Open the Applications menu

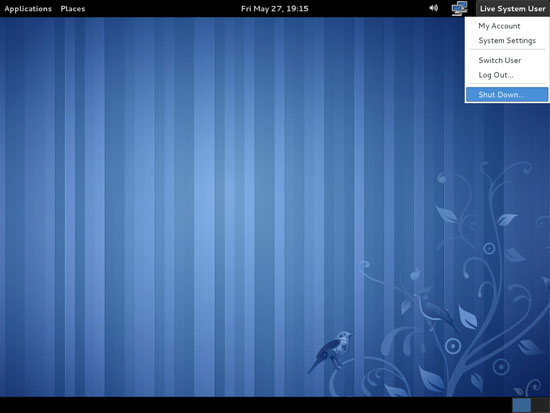(28, 9)
